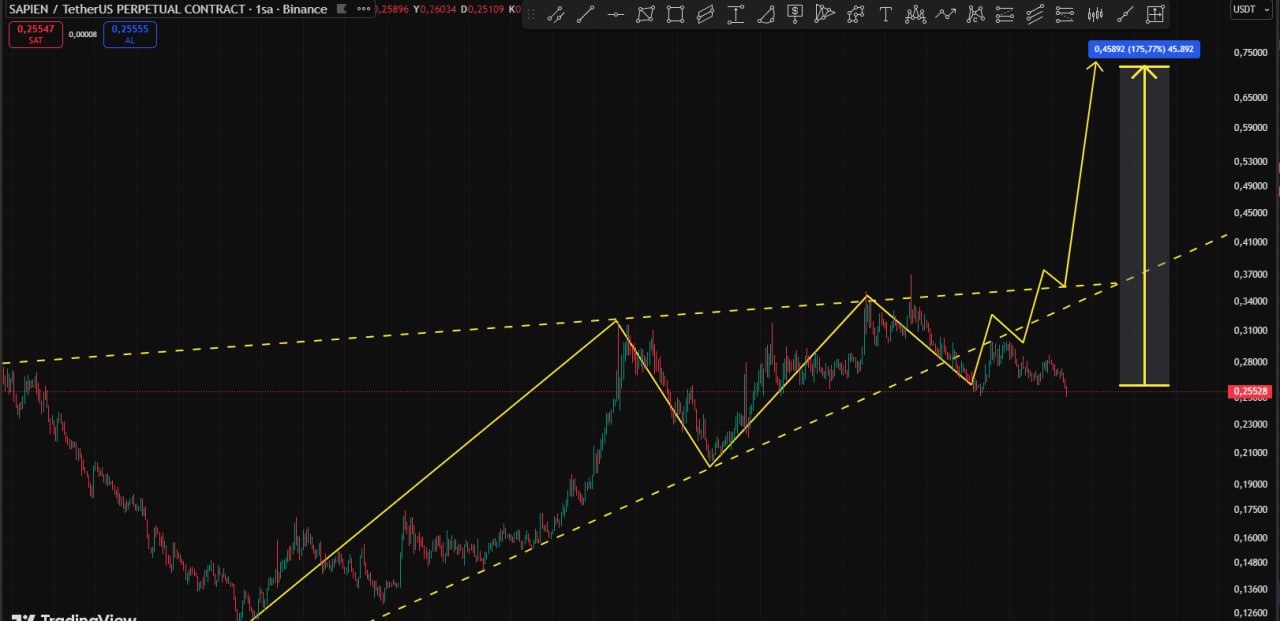The width and height of the screenshot is (1280, 621).
Task: Click the blue 175,77% price range label
Action: click(1143, 49)
